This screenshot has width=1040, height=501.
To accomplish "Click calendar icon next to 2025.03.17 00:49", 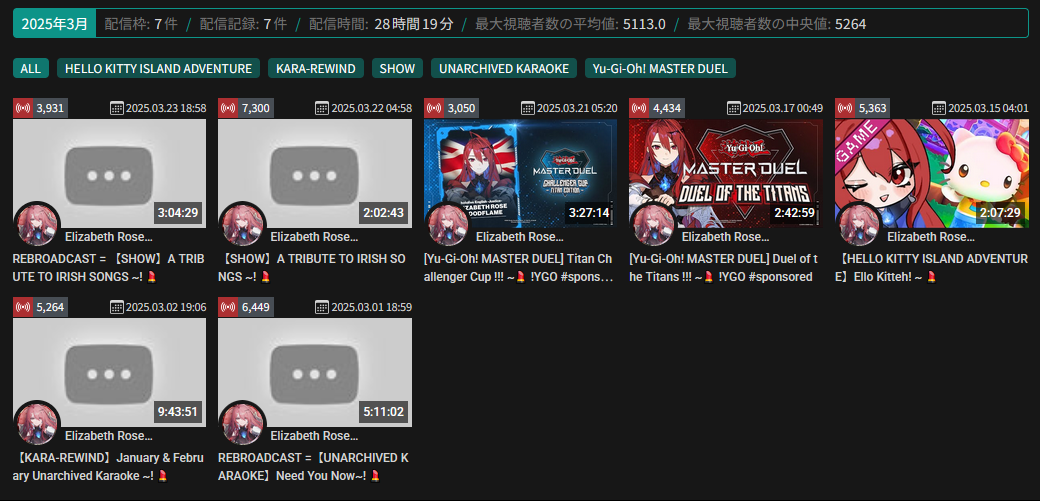I will (x=734, y=108).
